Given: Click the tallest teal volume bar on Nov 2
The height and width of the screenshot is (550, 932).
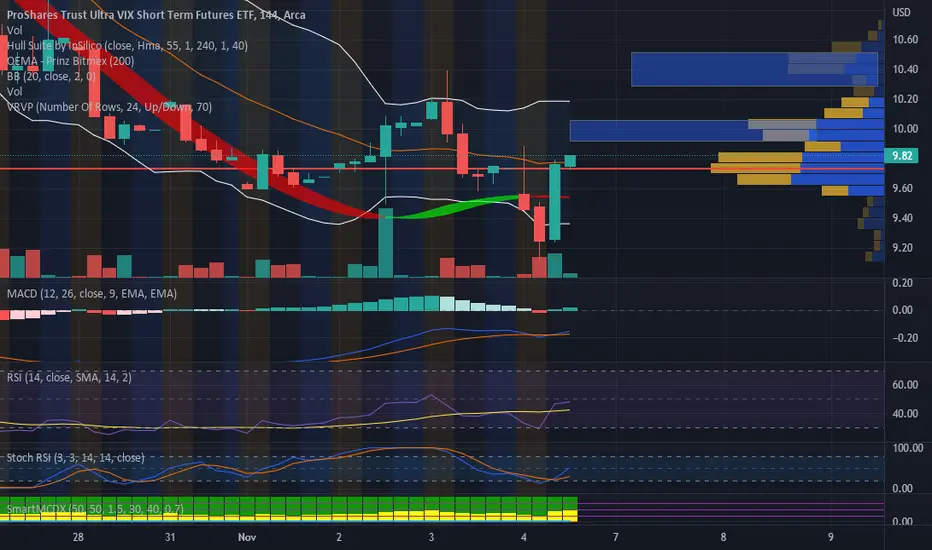Looking at the screenshot, I should 385,243.
